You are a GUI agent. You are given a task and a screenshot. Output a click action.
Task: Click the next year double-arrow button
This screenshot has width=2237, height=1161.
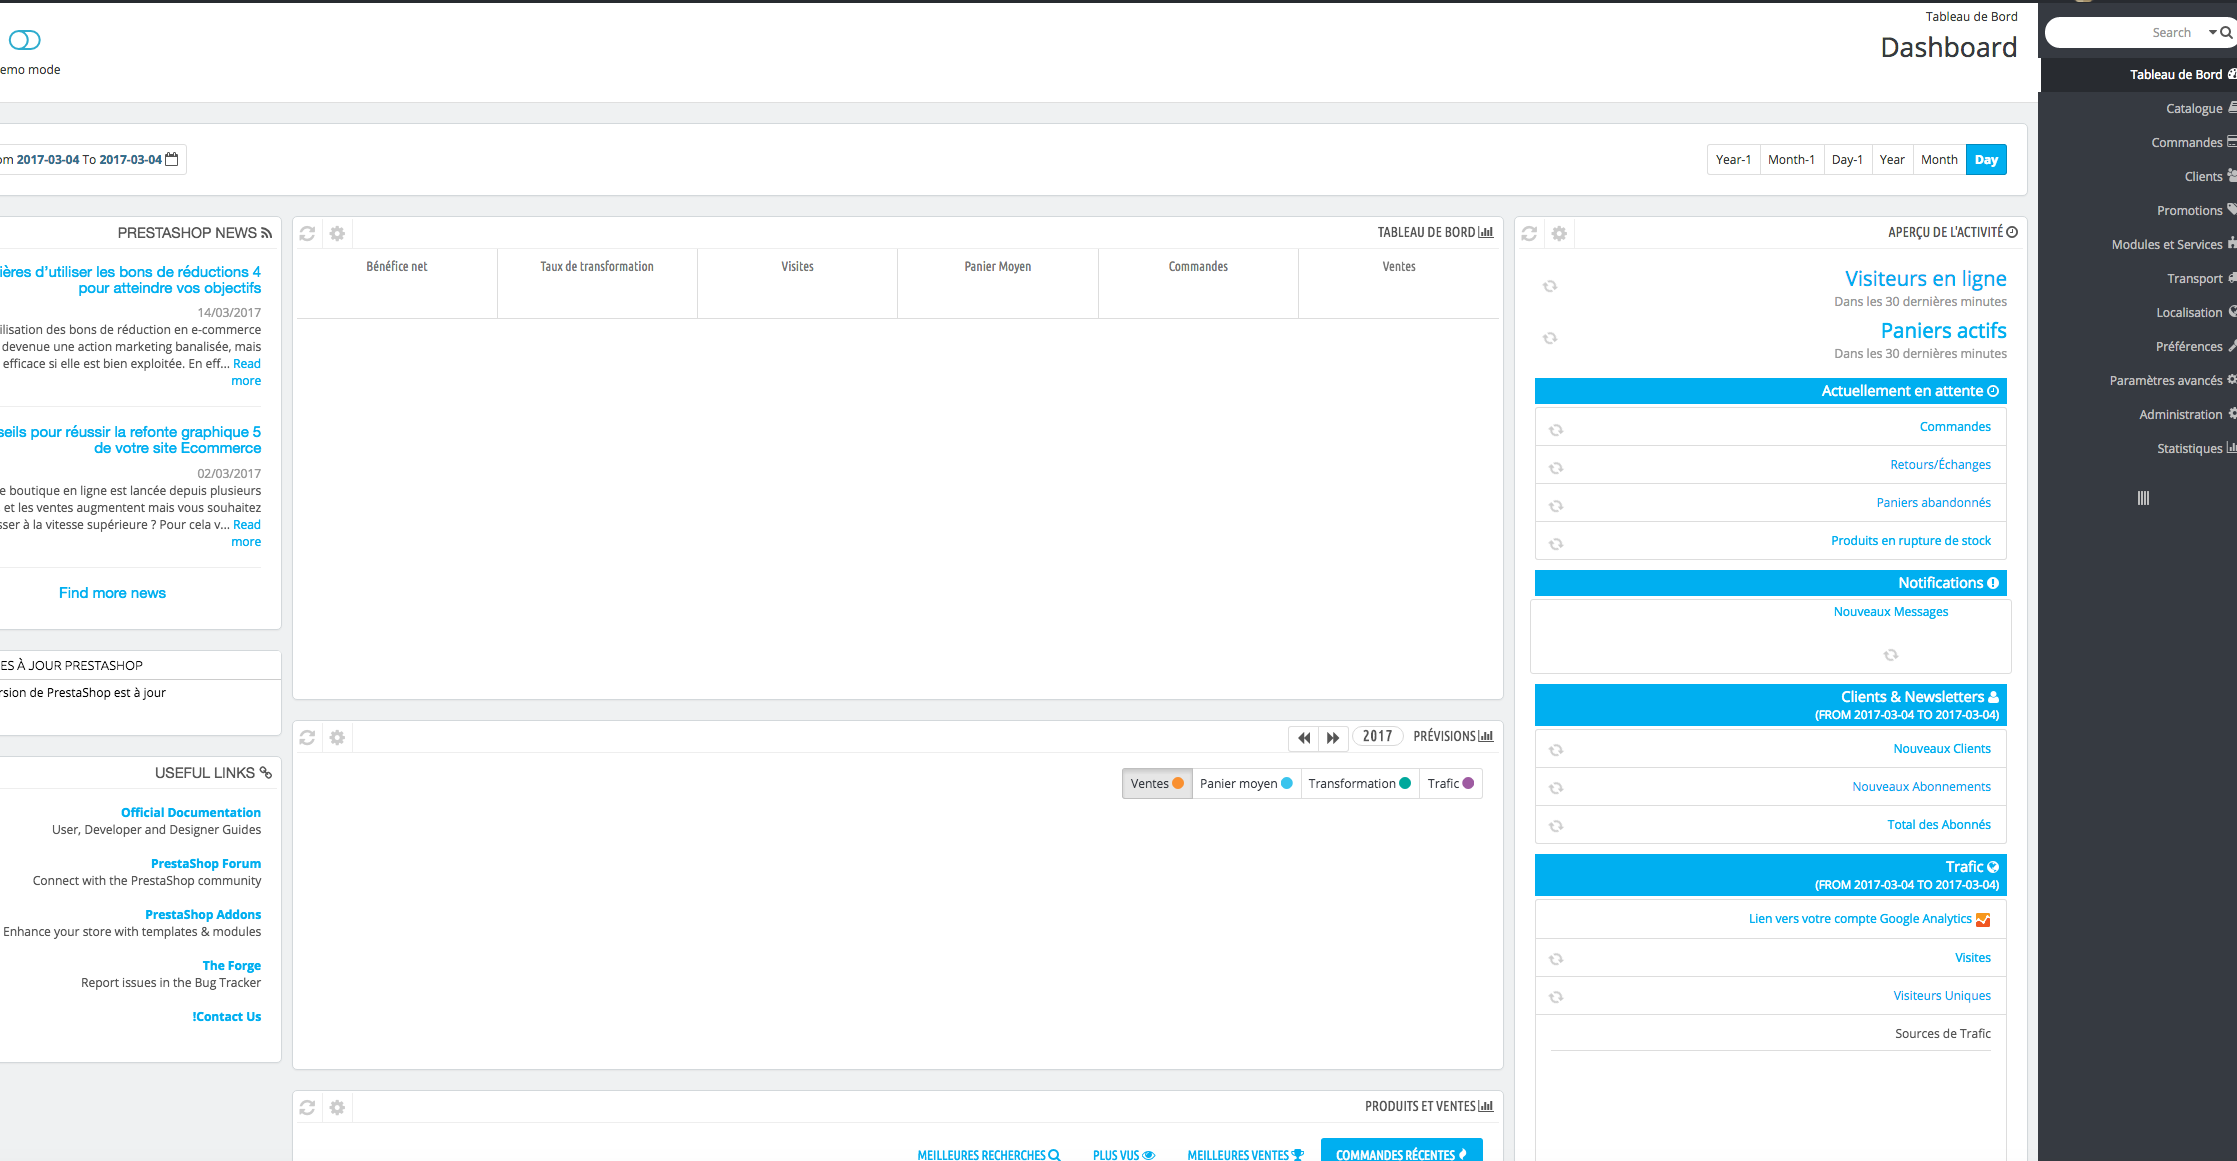coord(1333,737)
